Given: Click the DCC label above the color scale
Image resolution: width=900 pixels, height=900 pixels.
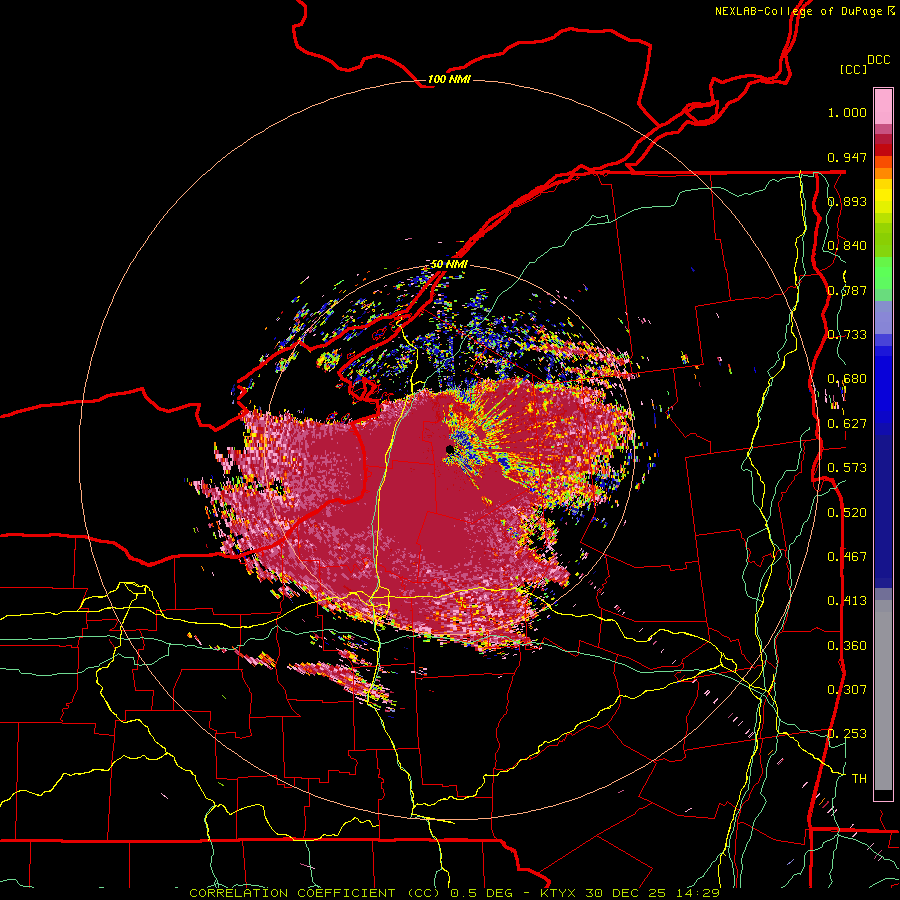Looking at the screenshot, I should point(878,60).
